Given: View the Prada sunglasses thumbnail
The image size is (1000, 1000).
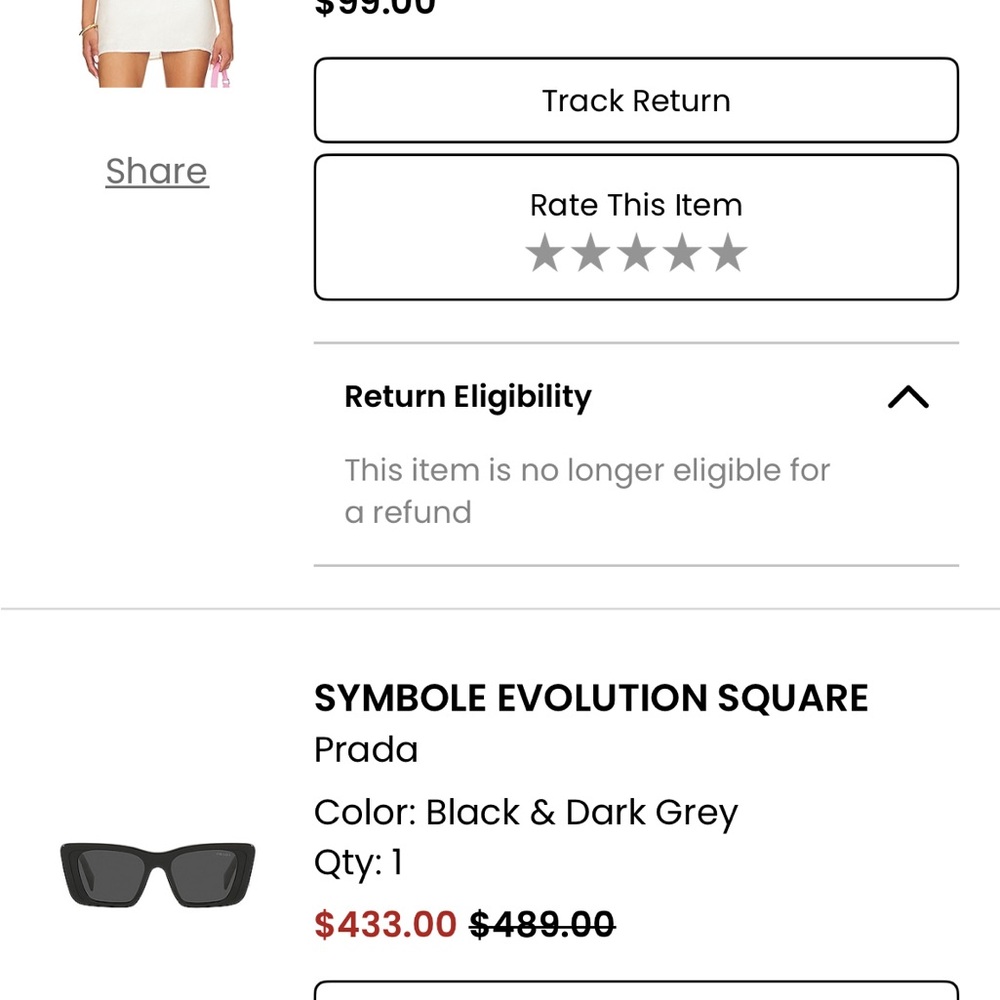Looking at the screenshot, I should click(157, 872).
